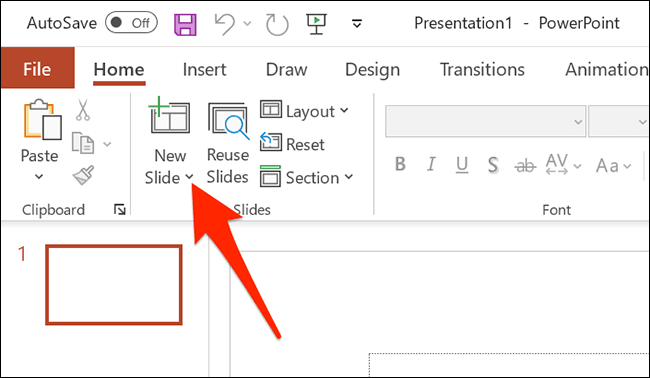The width and height of the screenshot is (650, 378).
Task: Open the Layout dropdown
Action: (x=305, y=111)
